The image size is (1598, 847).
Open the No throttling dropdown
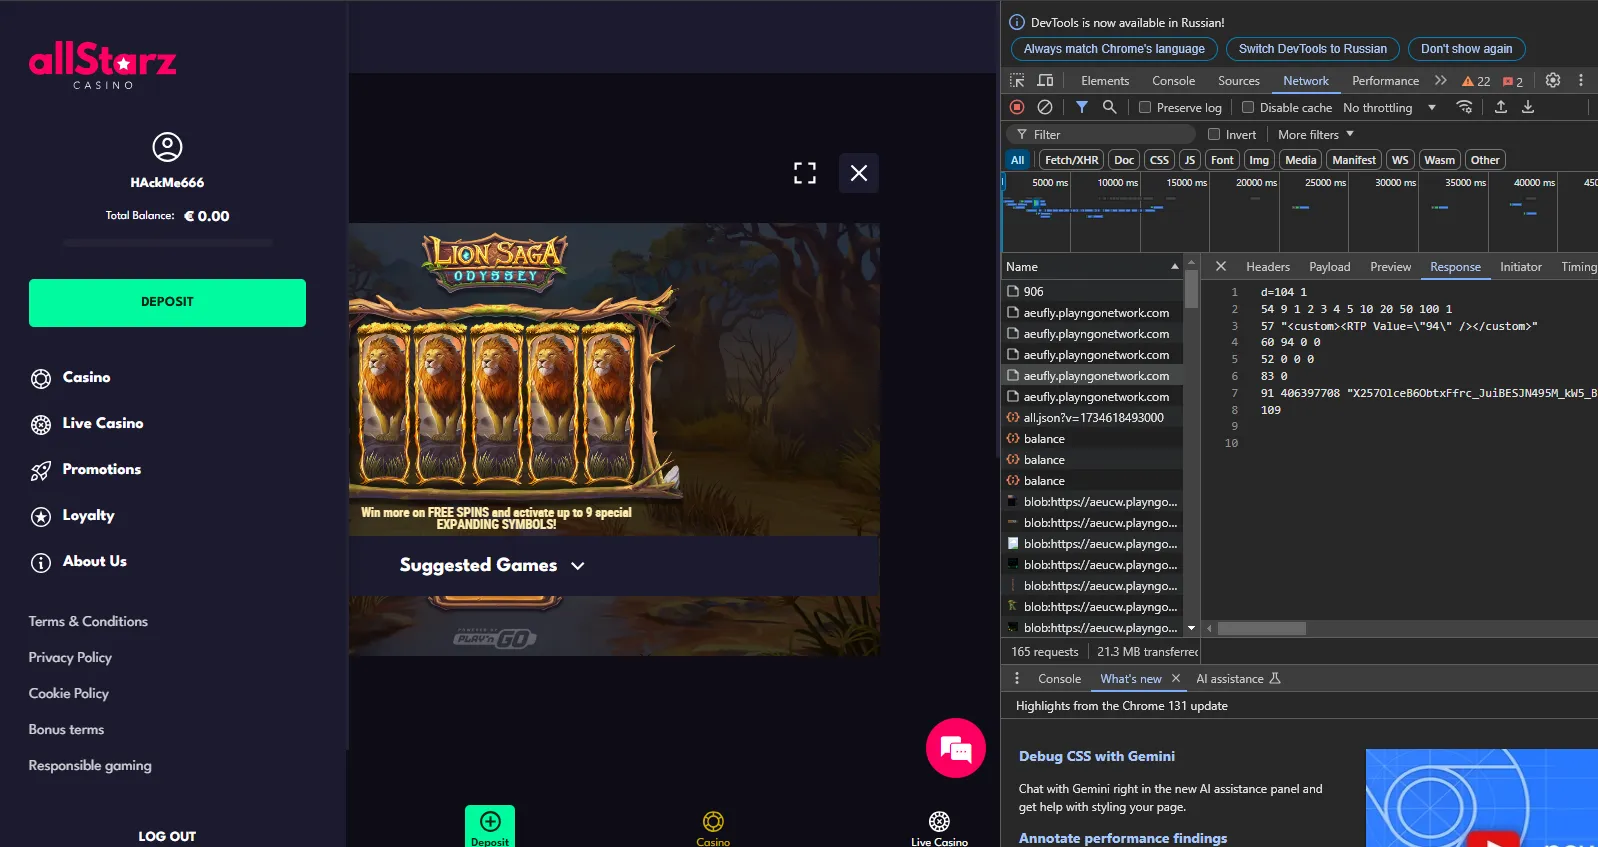click(x=1389, y=107)
